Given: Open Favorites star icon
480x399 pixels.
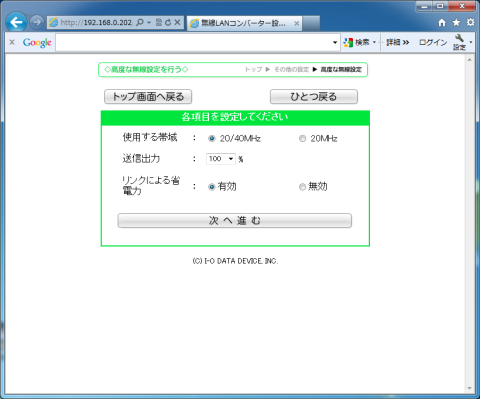Looking at the screenshot, I should point(456,22).
